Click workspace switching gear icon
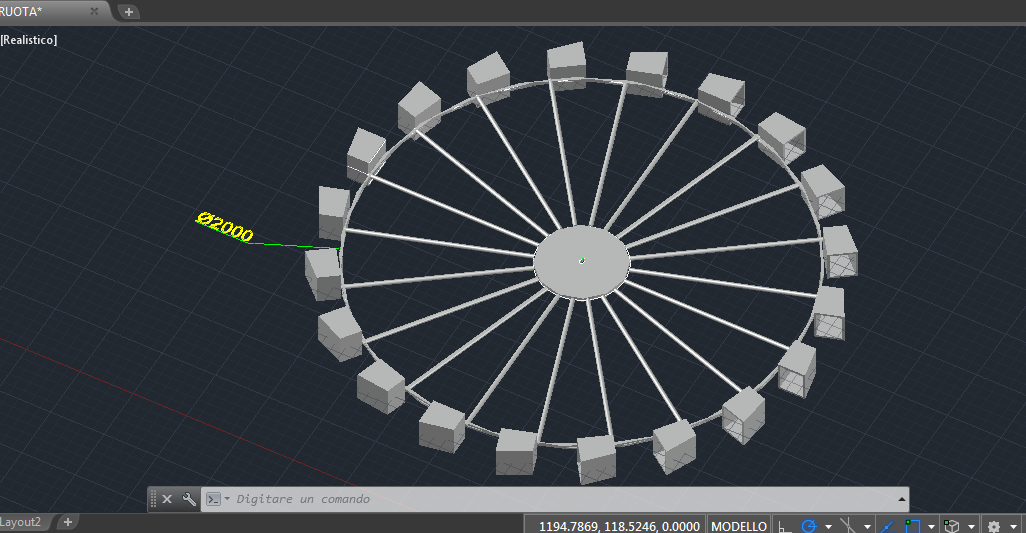 pos(994,526)
